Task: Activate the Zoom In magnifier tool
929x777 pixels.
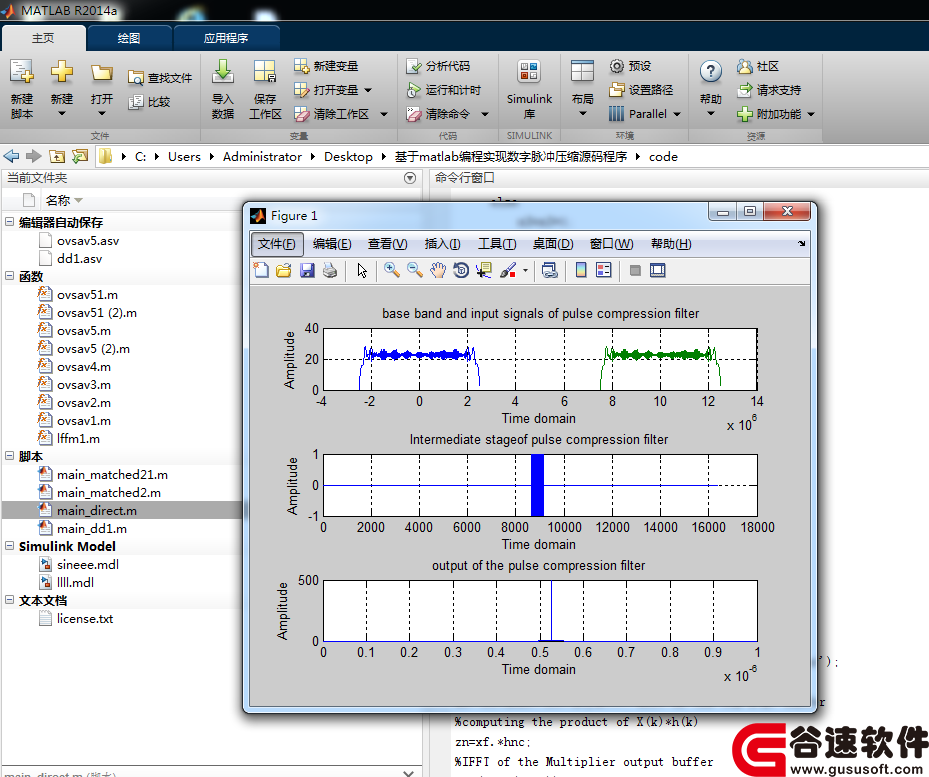Action: (x=392, y=271)
